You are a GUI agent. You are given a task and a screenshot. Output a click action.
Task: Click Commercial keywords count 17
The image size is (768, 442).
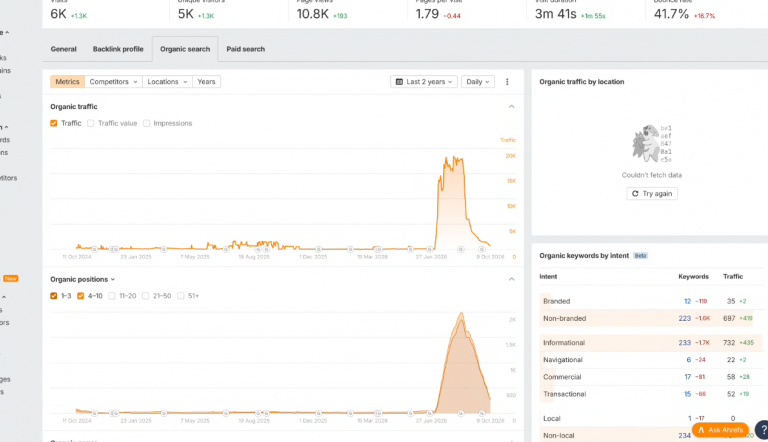tap(688, 377)
